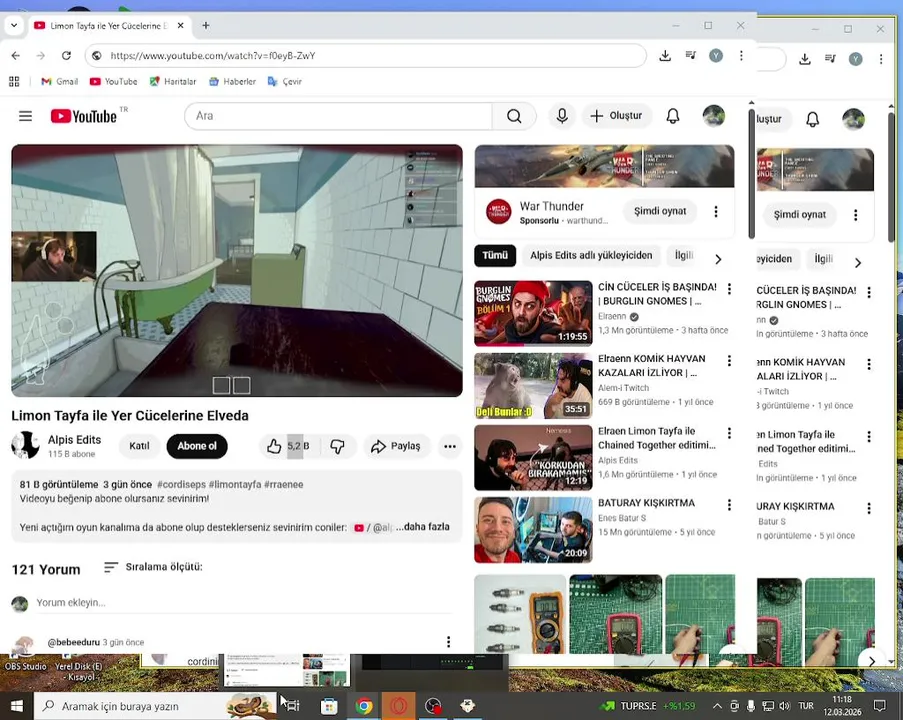Open Opera from the taskbar
Screen dimensions: 903x720
click(x=399, y=706)
